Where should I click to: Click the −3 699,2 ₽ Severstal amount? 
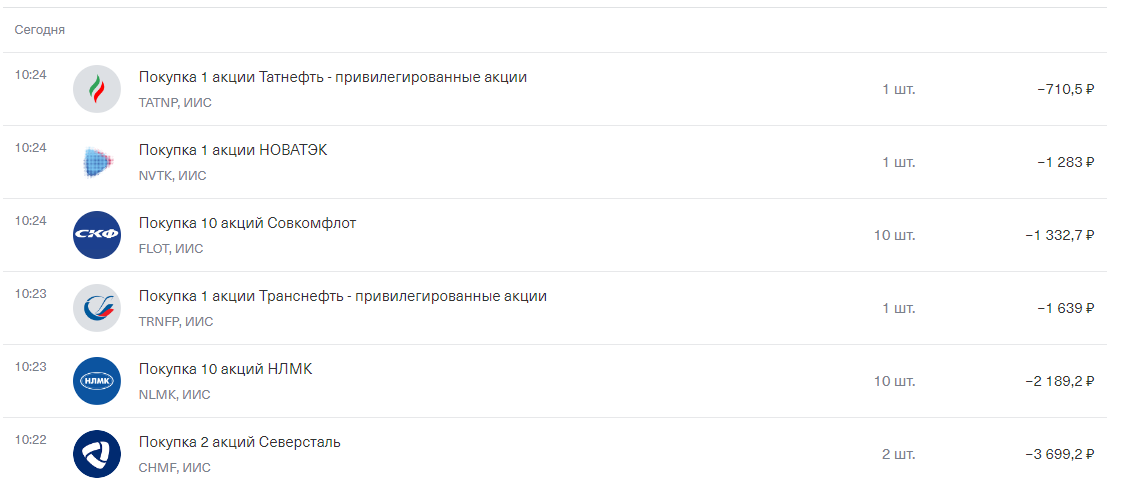coord(1060,454)
